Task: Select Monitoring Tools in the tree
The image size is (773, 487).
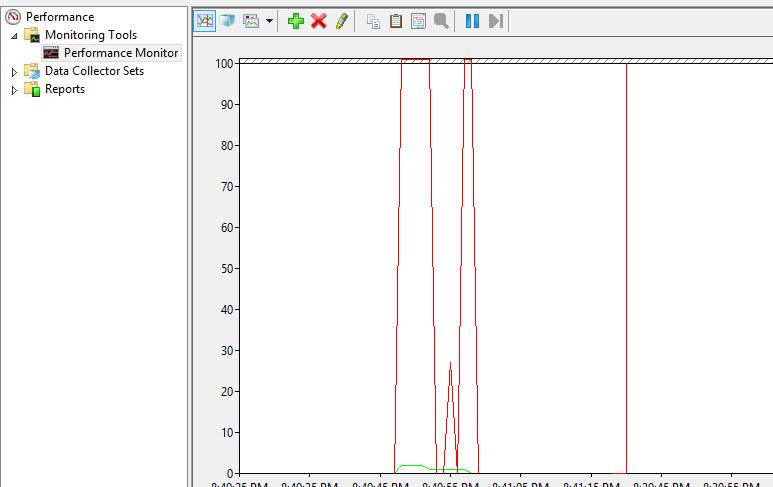Action: (x=91, y=35)
